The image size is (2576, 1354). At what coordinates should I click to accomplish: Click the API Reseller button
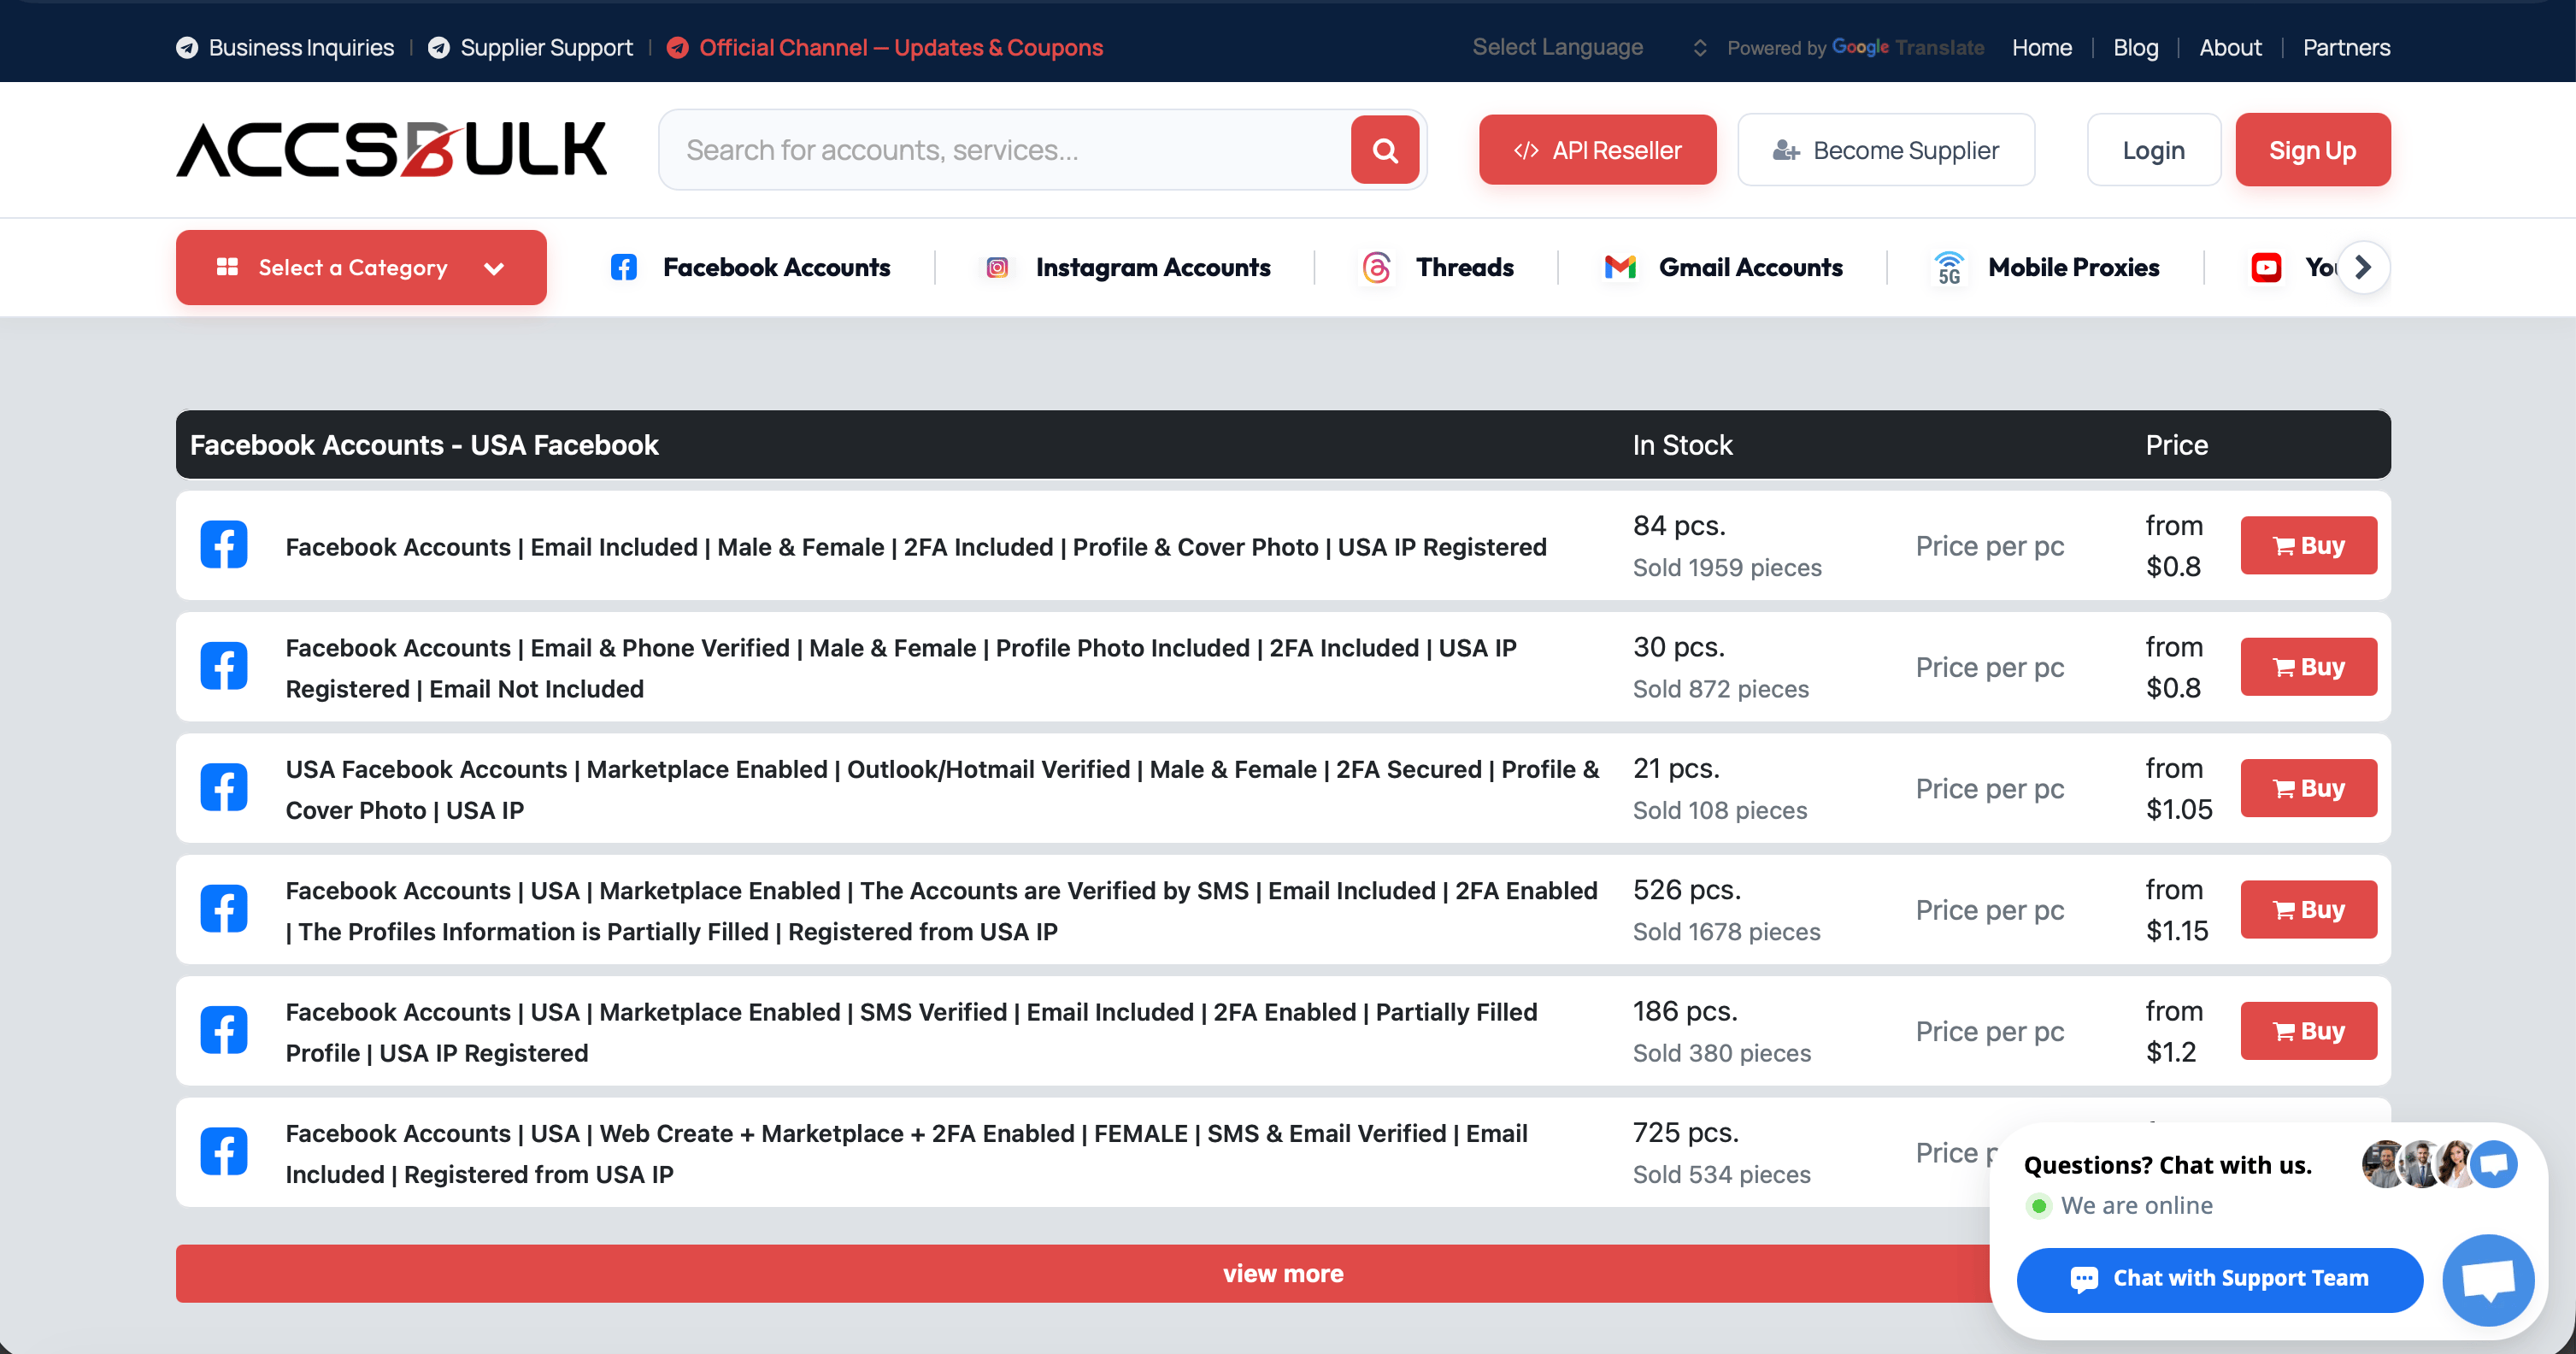[1598, 150]
